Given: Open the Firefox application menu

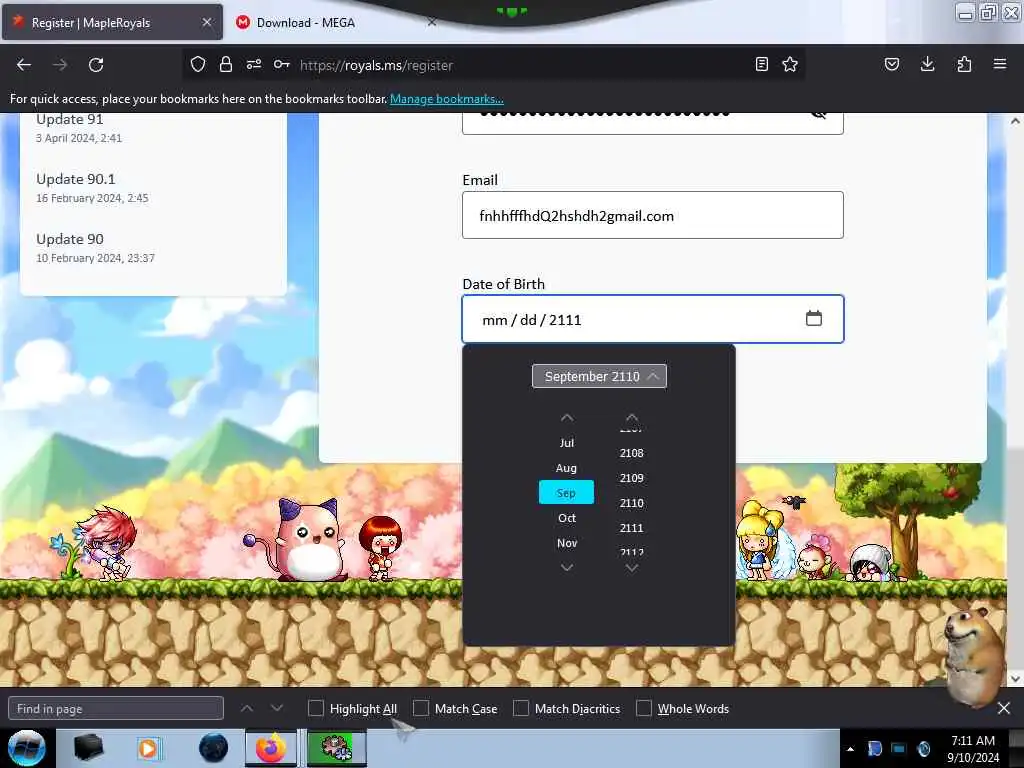Looking at the screenshot, I should [x=1000, y=64].
